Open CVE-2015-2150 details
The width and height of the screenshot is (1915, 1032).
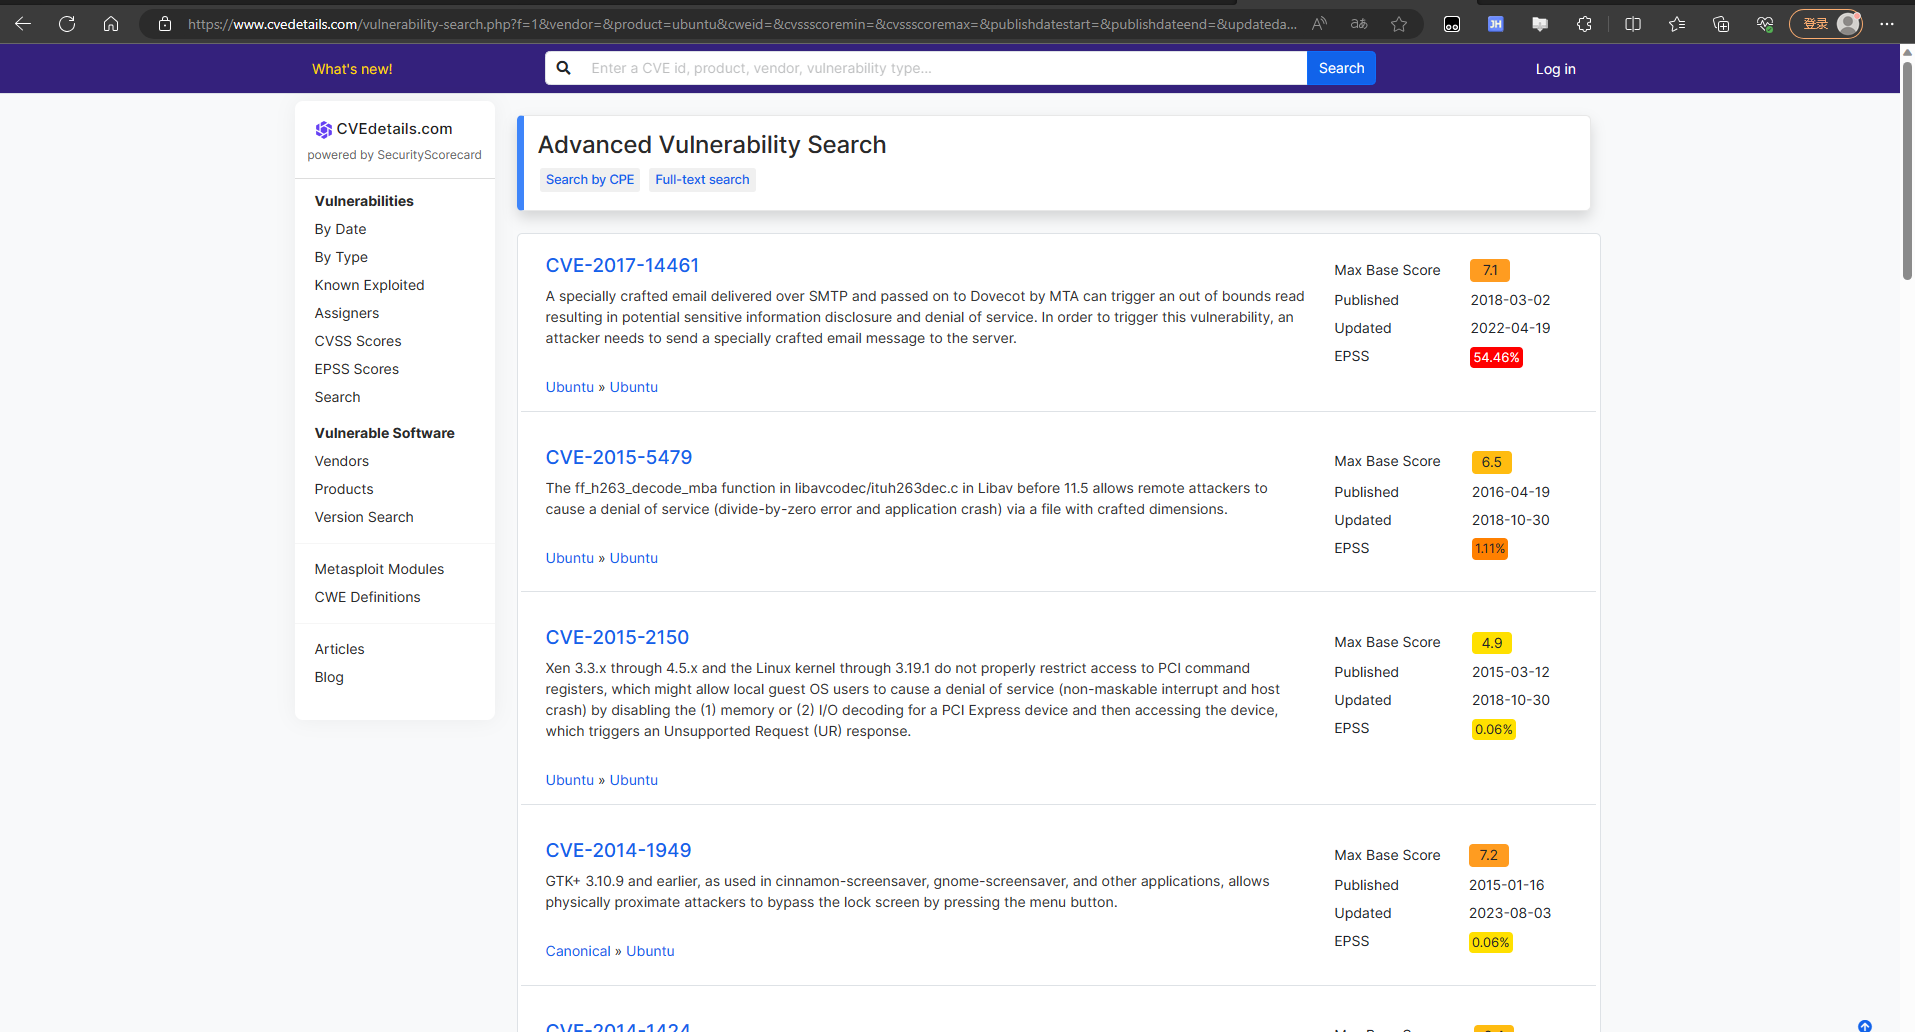point(617,637)
